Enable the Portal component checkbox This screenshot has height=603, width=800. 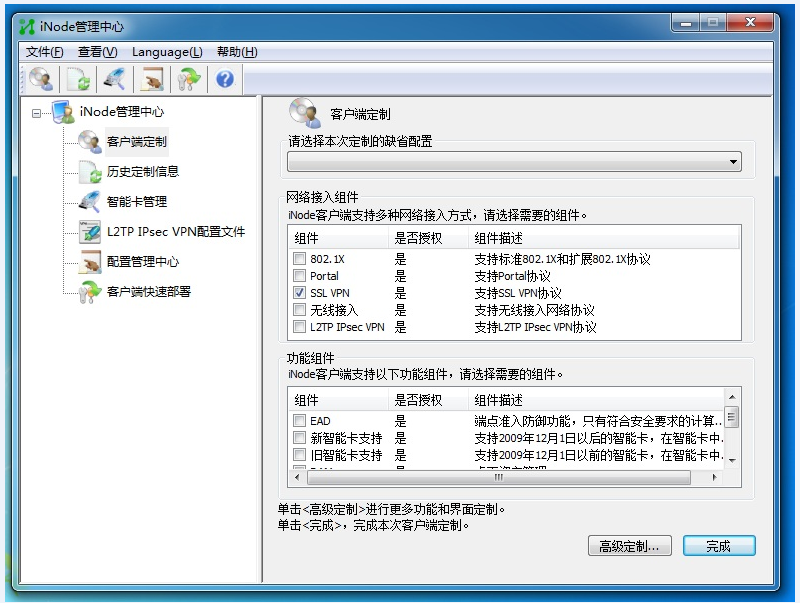pos(299,276)
